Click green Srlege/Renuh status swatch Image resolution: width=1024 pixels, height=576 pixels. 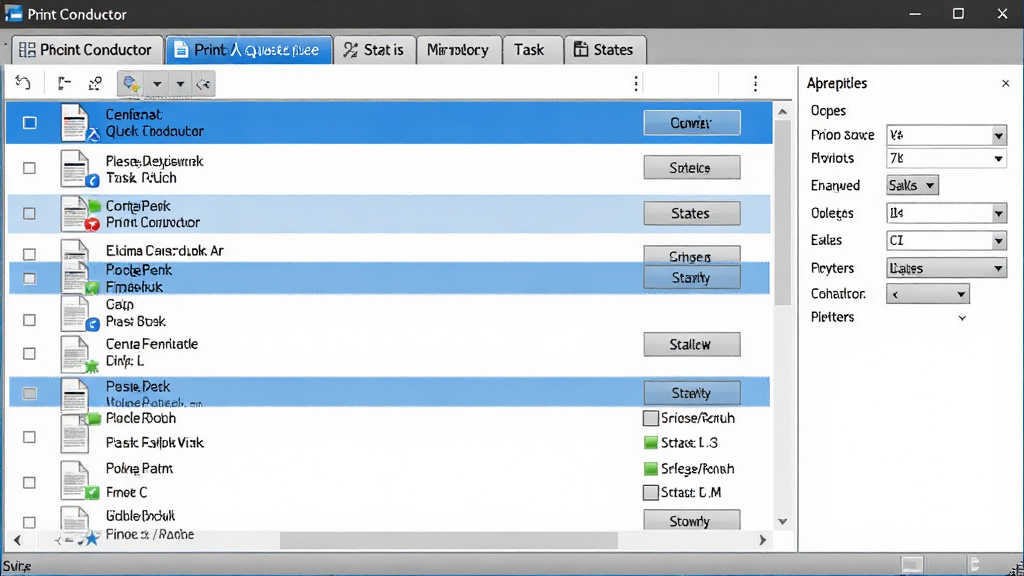coord(650,468)
